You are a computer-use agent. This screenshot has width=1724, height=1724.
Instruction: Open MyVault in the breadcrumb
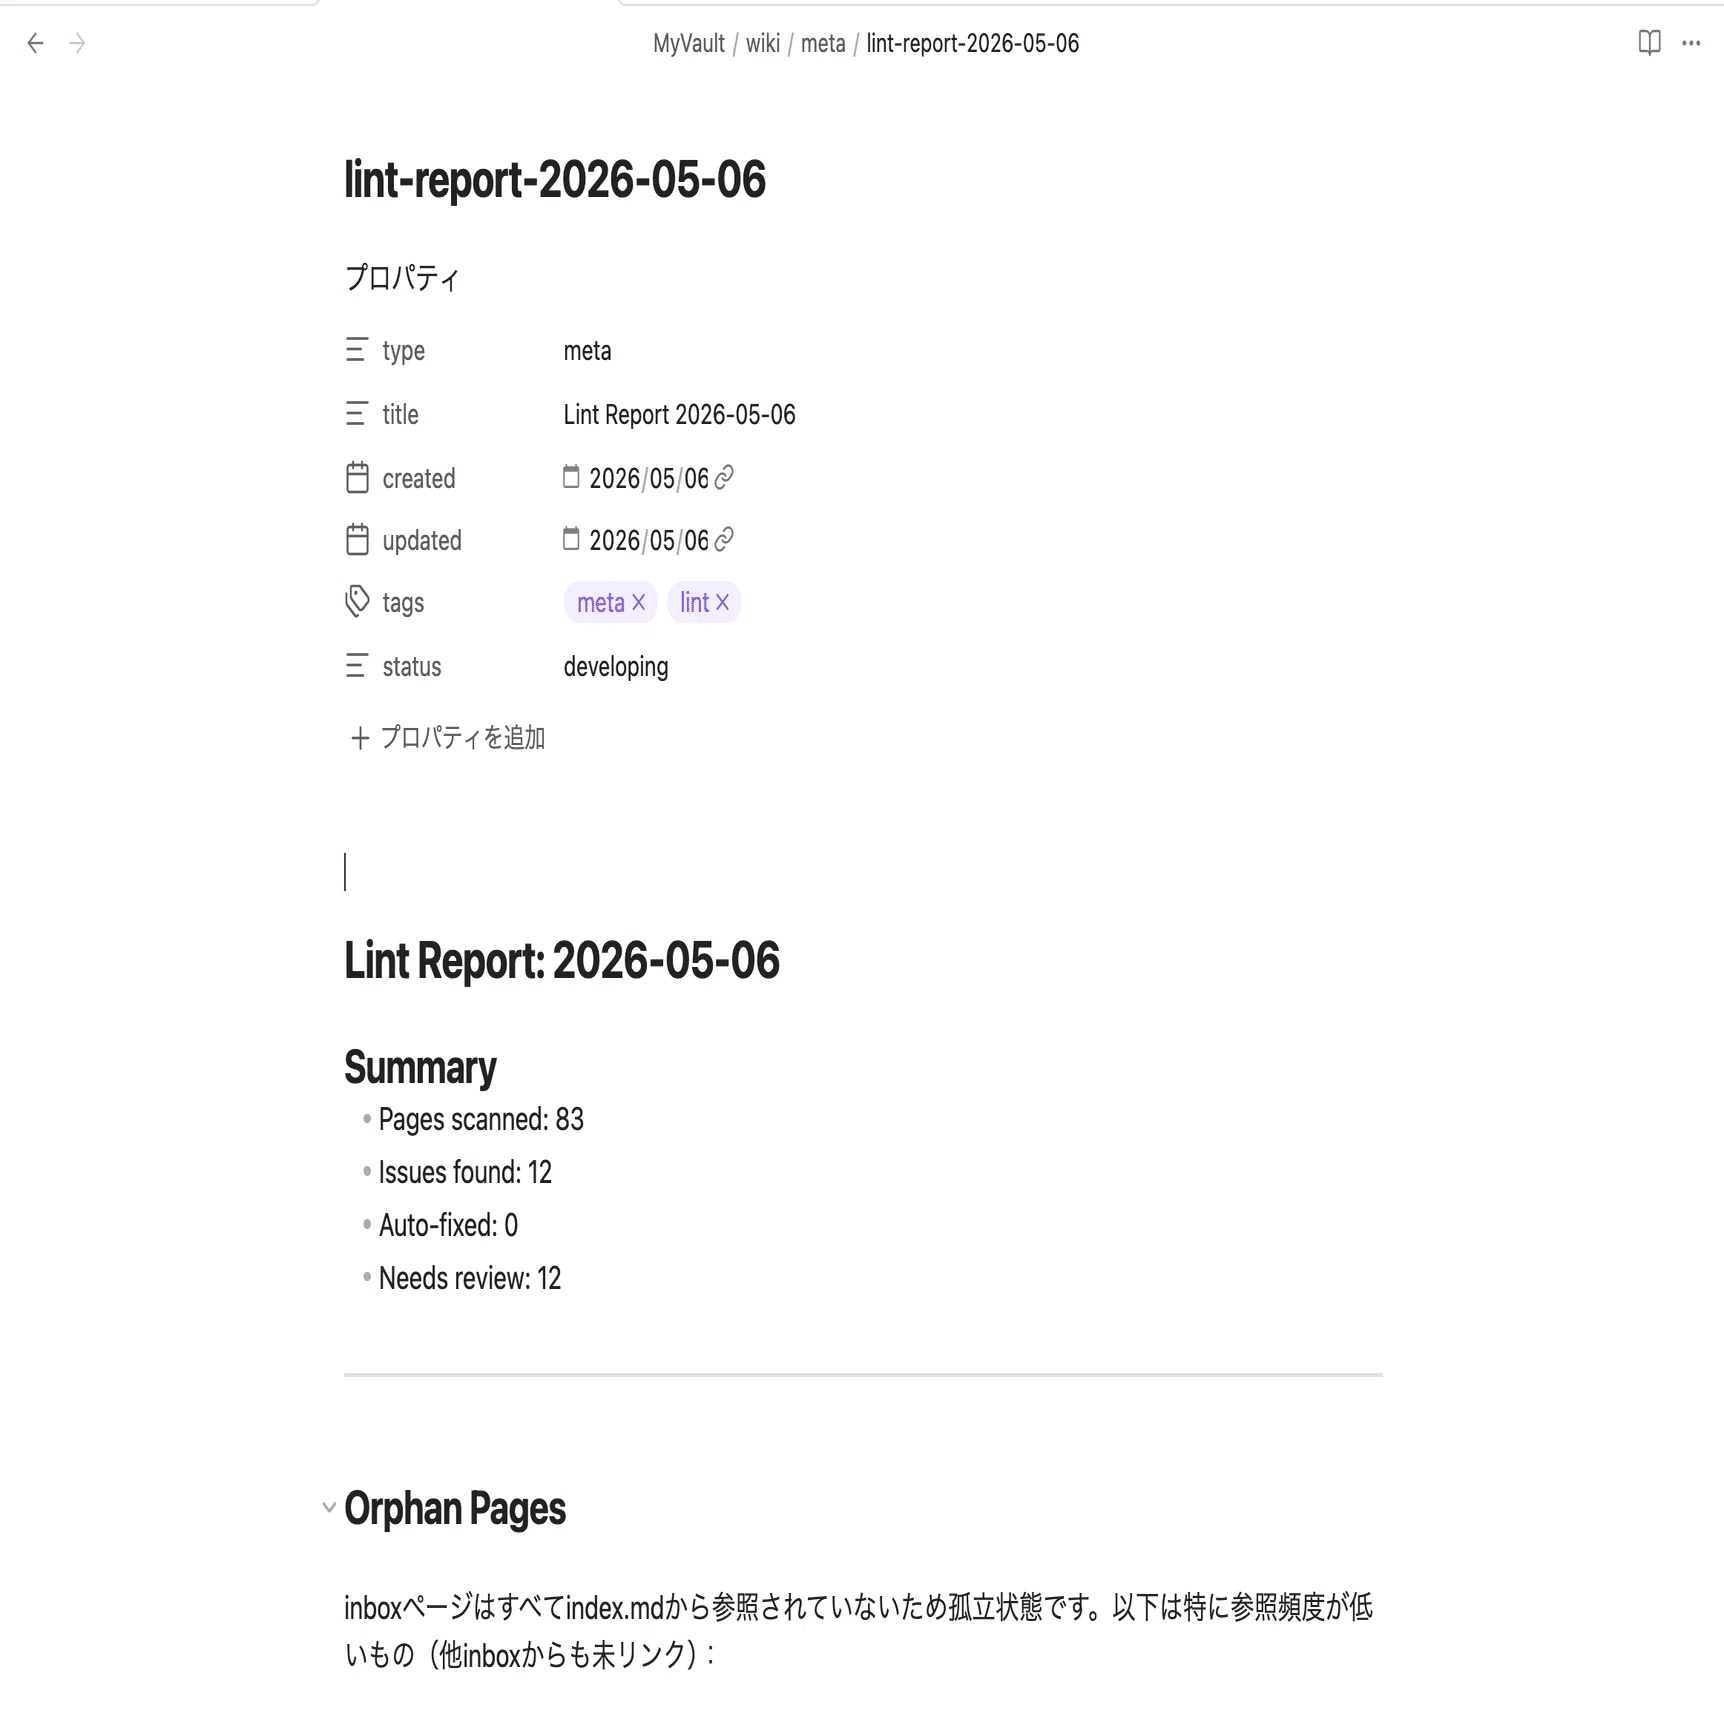click(689, 43)
